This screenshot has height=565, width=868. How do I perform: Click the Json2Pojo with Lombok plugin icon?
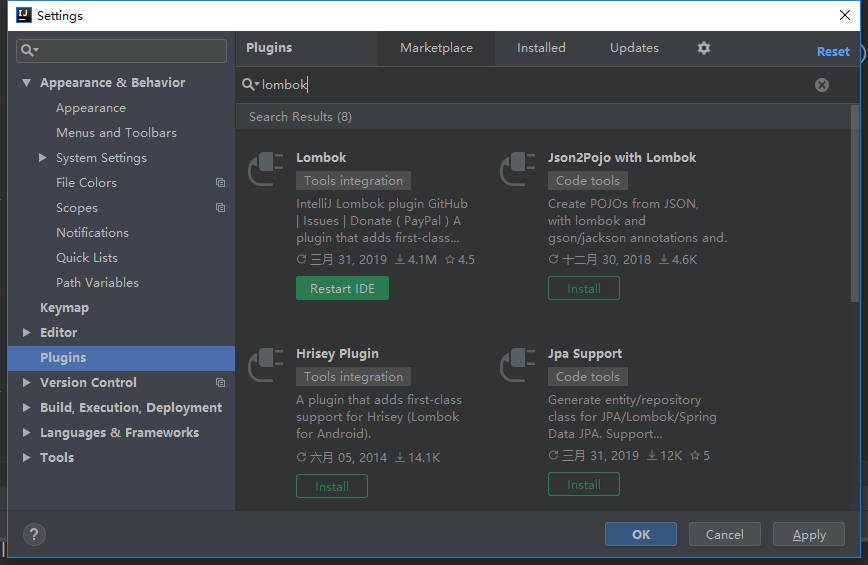coord(518,169)
